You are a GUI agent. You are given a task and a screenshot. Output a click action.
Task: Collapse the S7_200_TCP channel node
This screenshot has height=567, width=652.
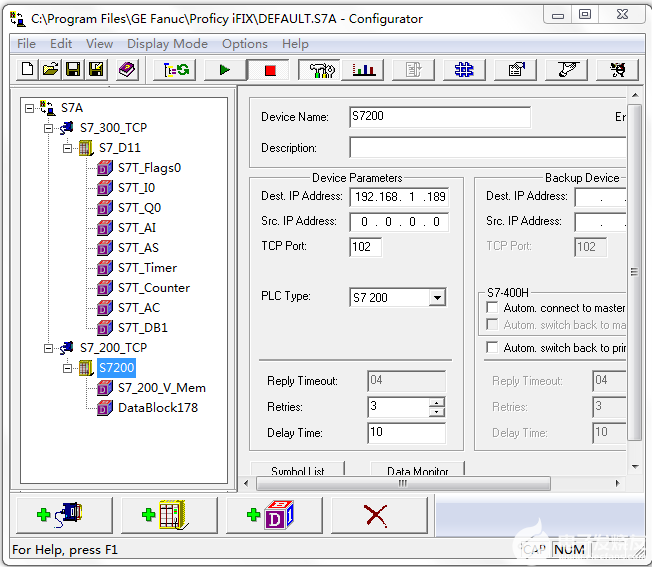48,348
